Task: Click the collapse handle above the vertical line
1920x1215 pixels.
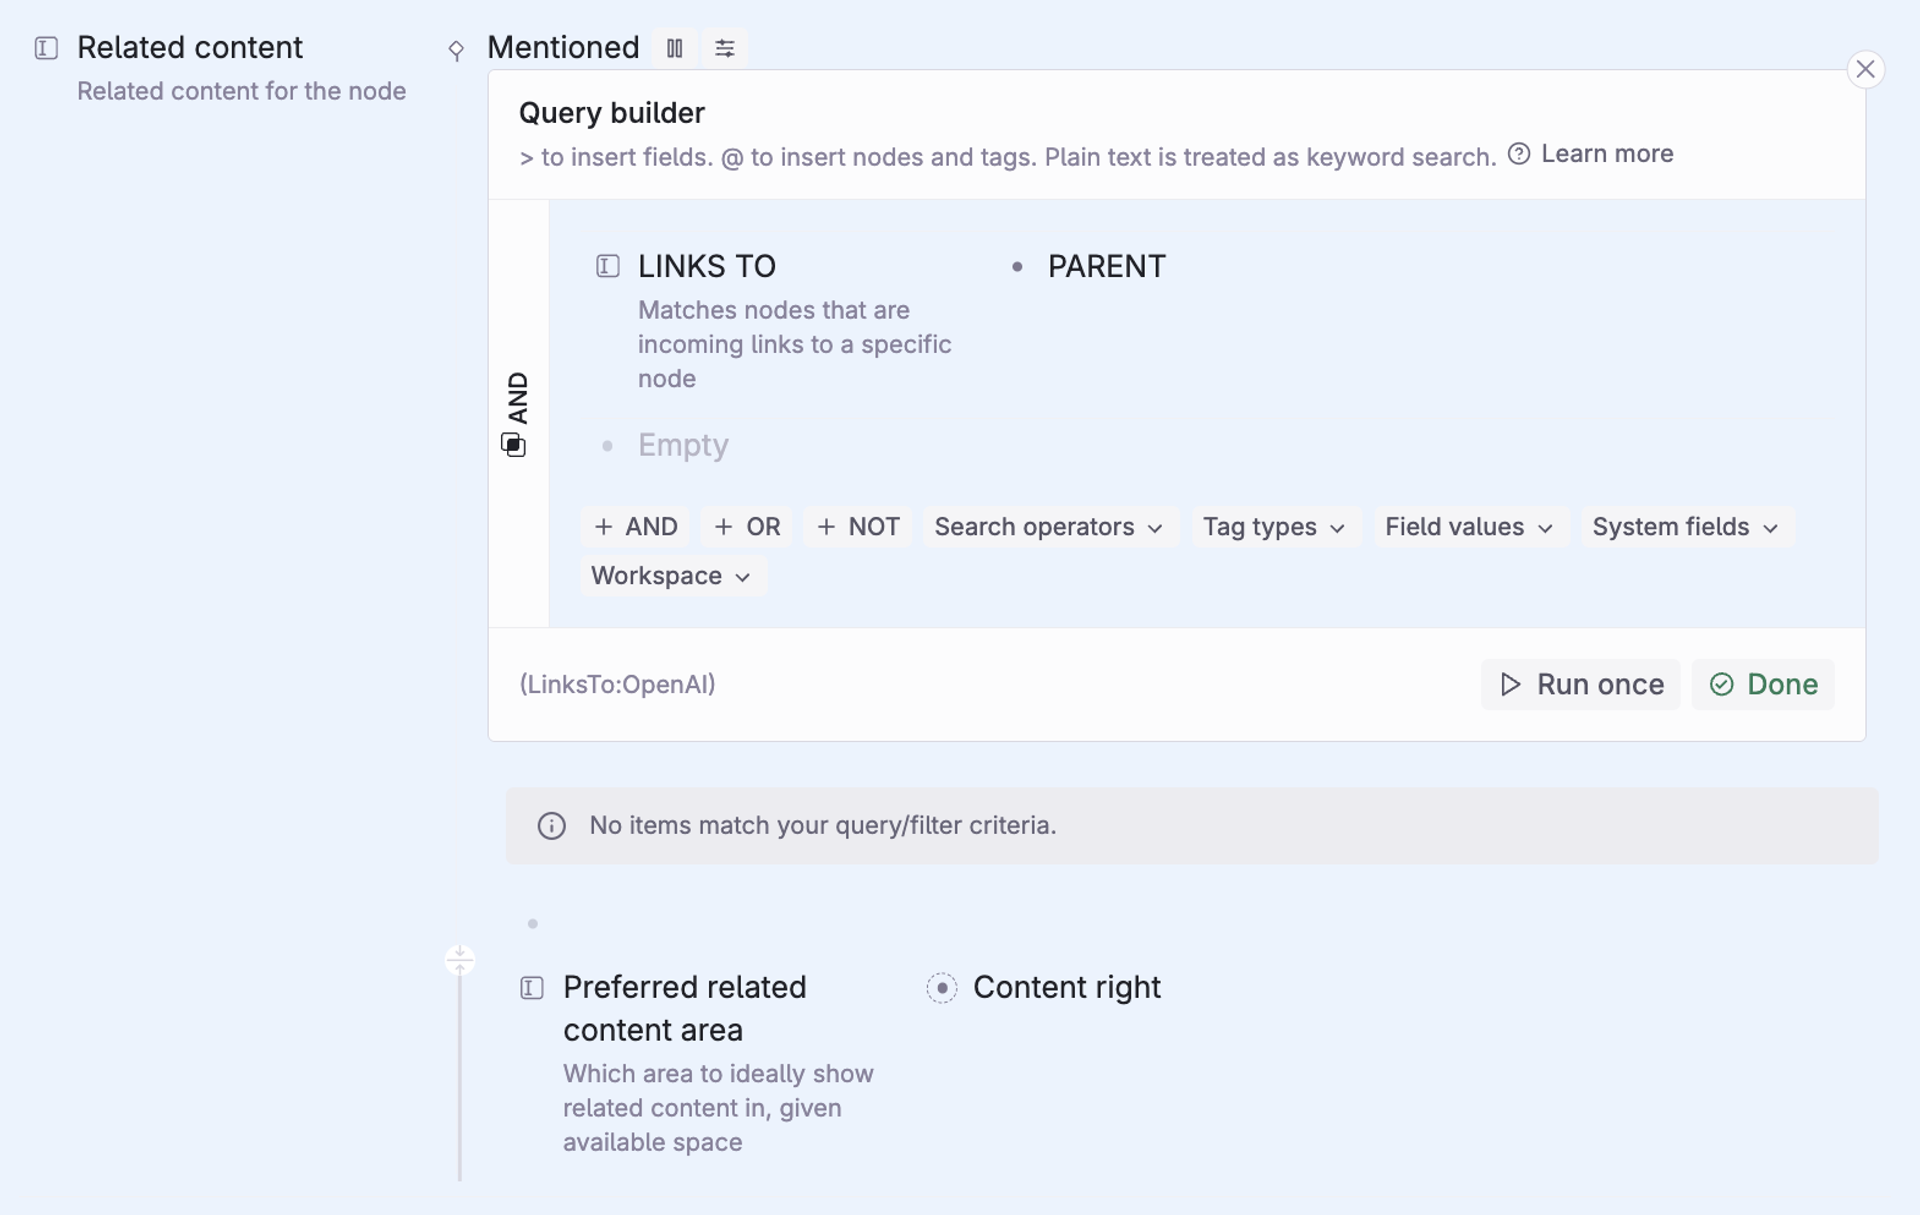Action: 460,960
